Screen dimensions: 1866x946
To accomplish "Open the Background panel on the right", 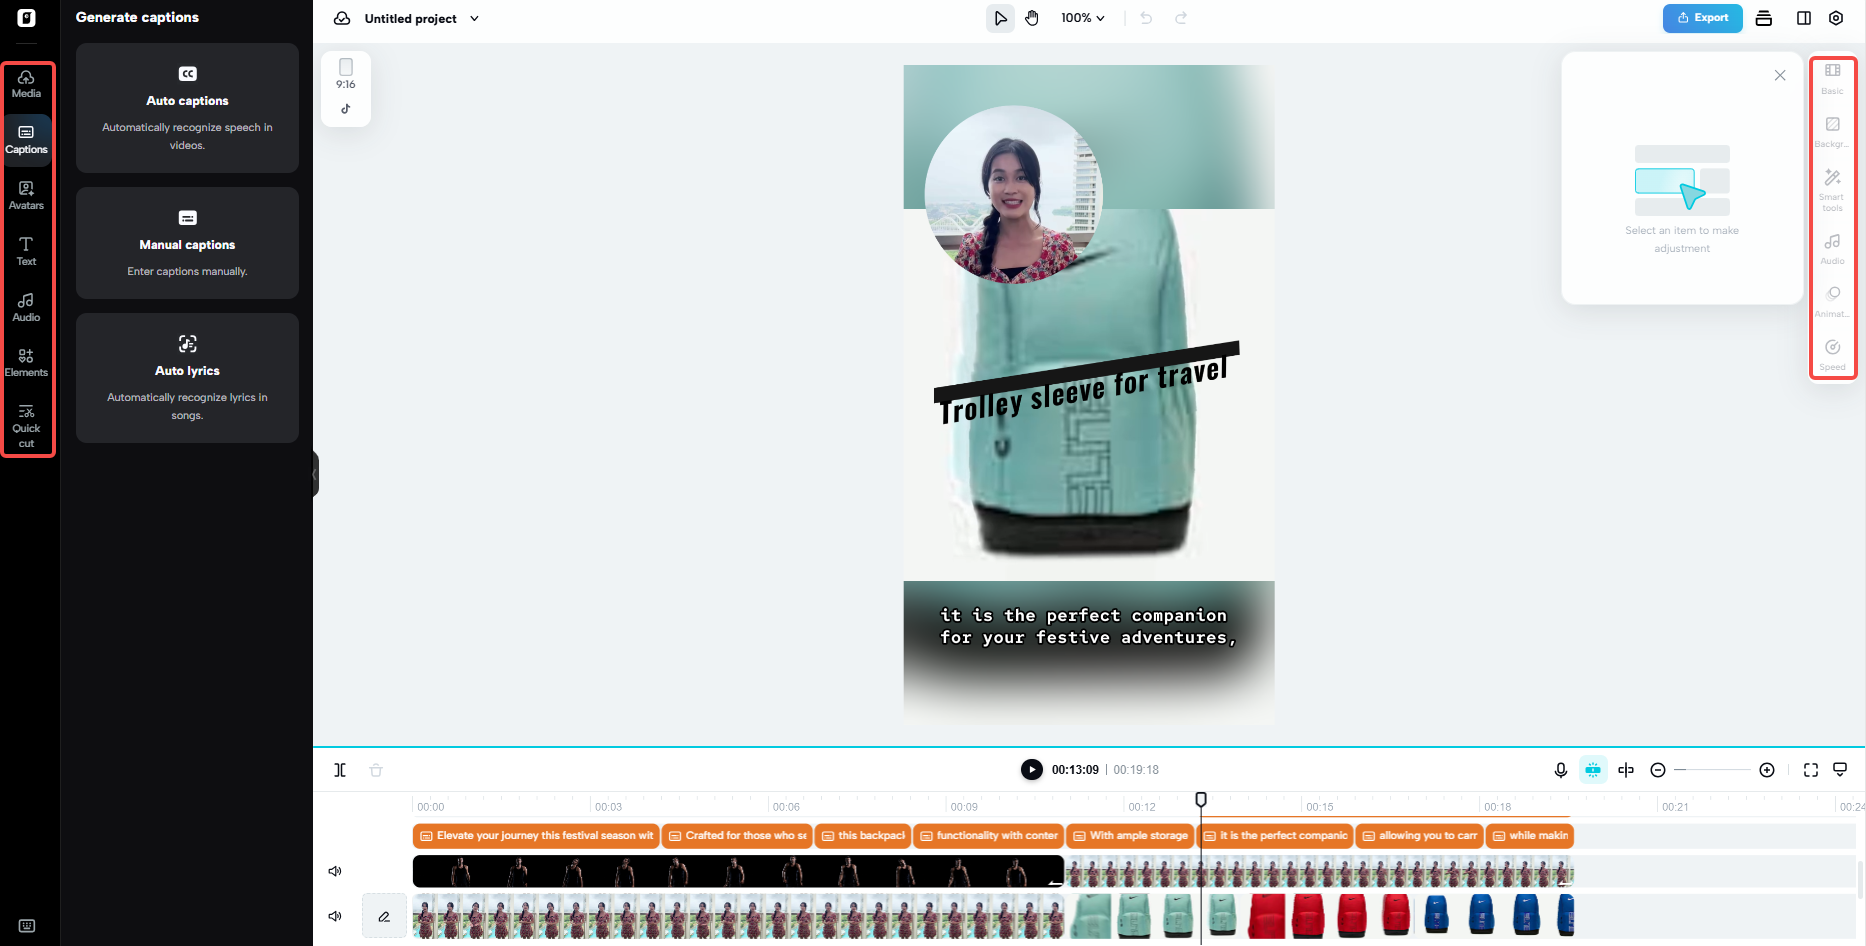I will pos(1832,129).
